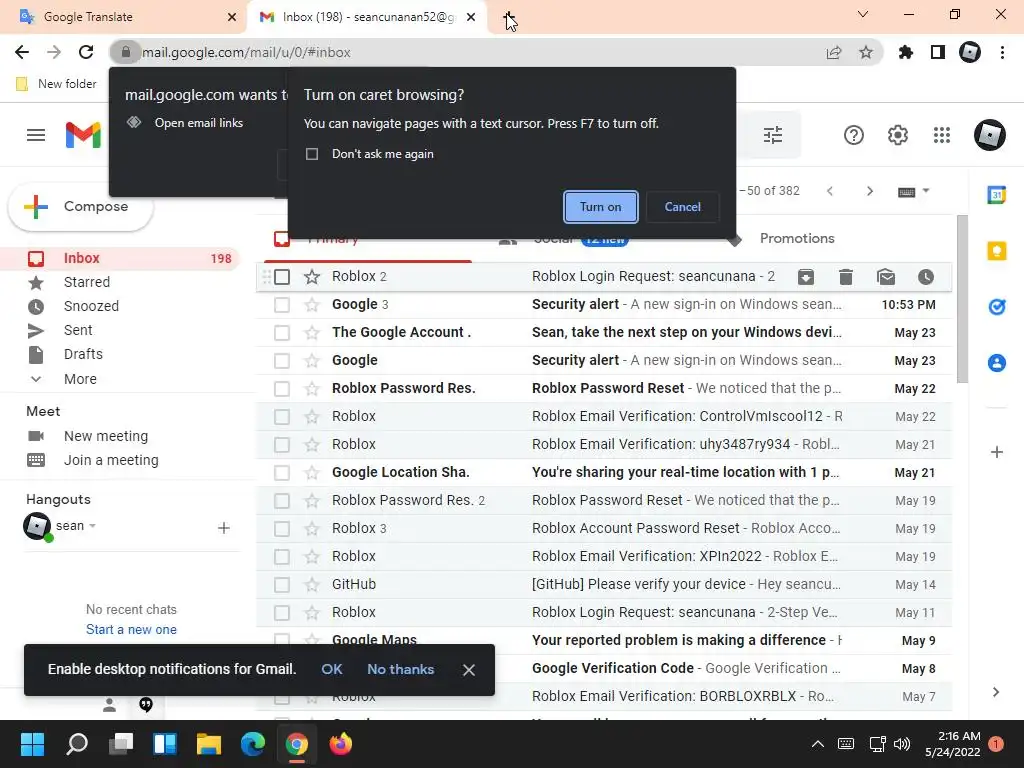Show hidden system tray icons chevron

(x=818, y=744)
